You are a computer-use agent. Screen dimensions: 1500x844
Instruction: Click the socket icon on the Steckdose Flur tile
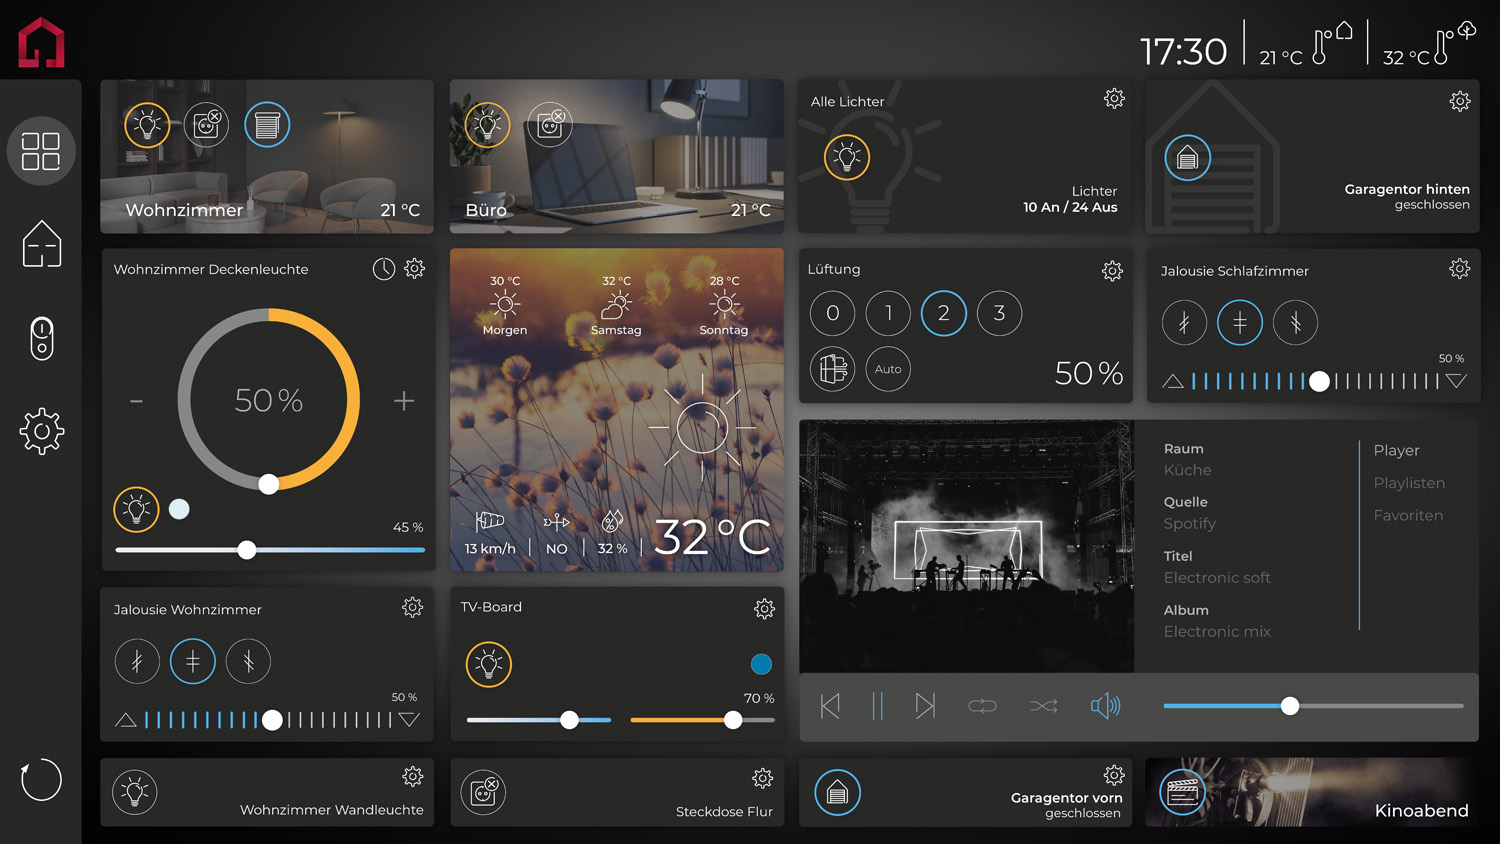[484, 793]
